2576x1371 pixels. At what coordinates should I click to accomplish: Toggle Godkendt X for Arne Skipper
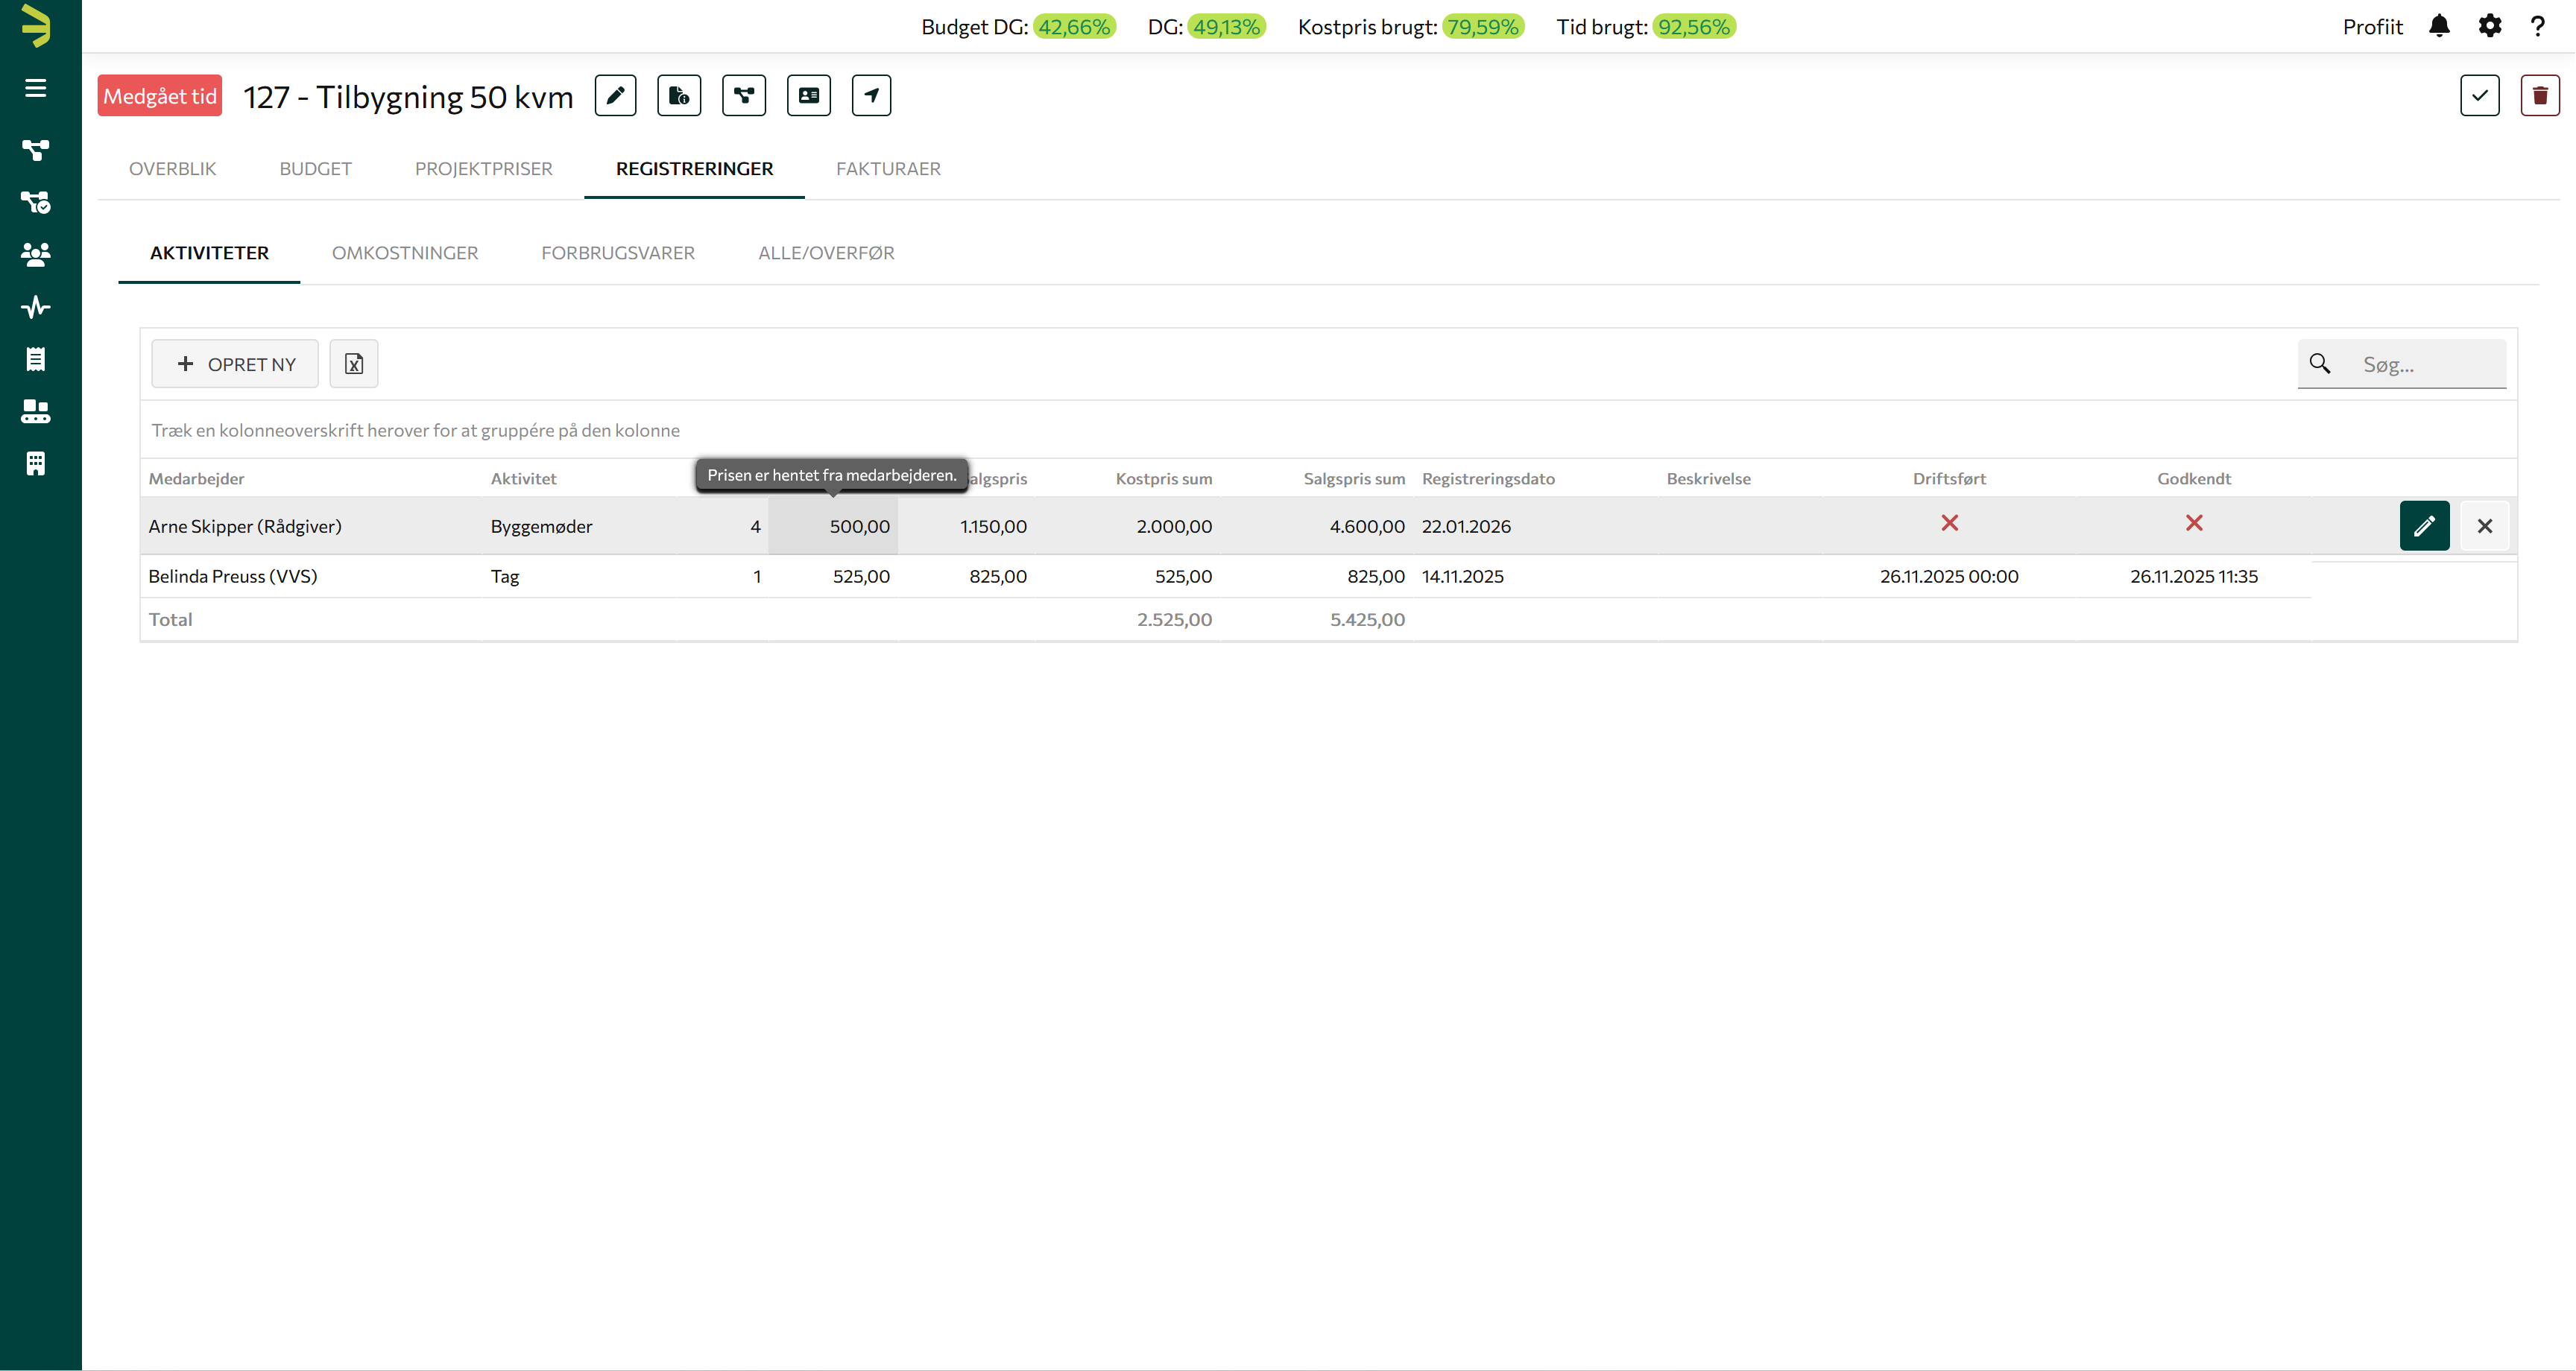click(2193, 523)
